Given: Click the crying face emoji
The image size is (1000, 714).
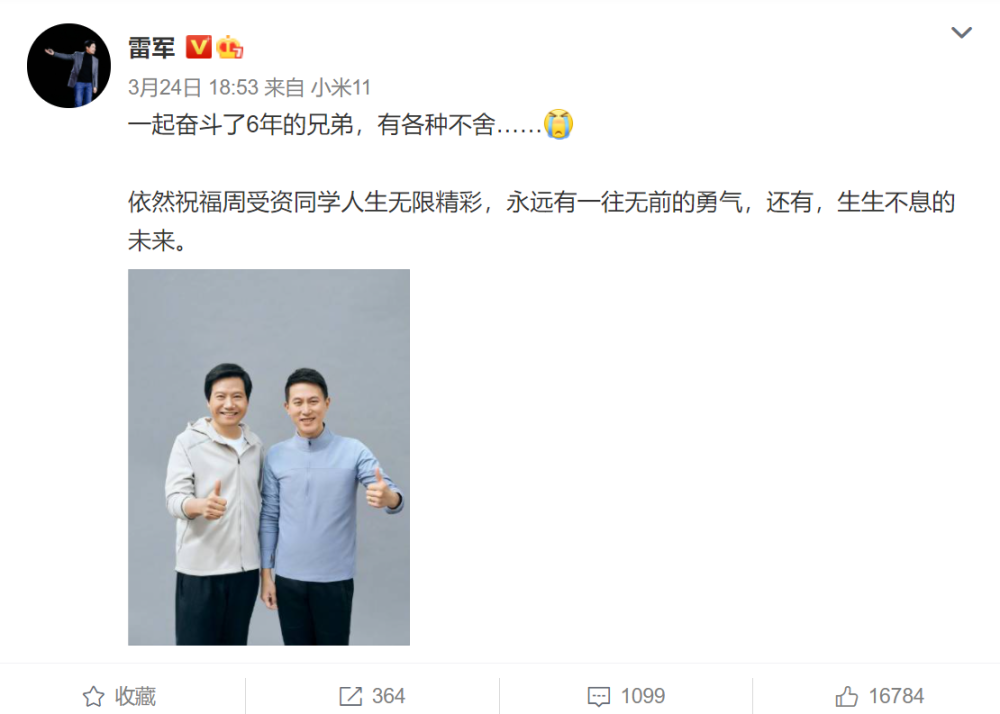Looking at the screenshot, I should 559,124.
